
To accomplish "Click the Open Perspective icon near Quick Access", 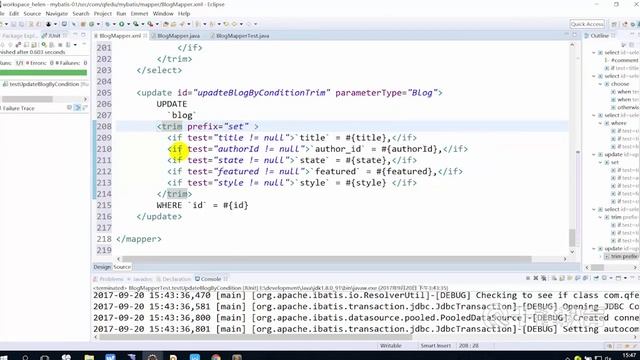I will [614, 24].
